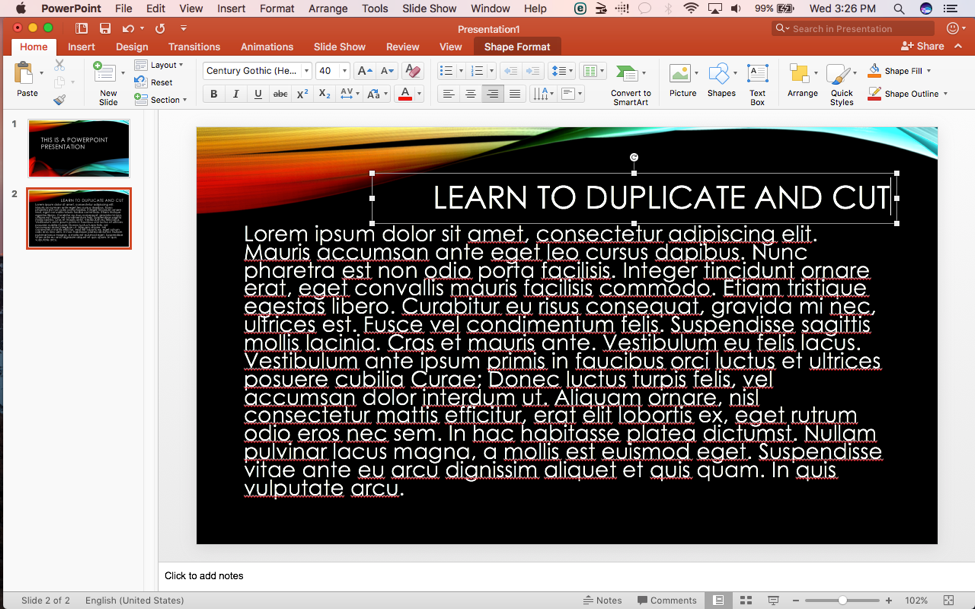Screen dimensions: 975x609
Task: Open the font size dropdown
Action: (345, 70)
